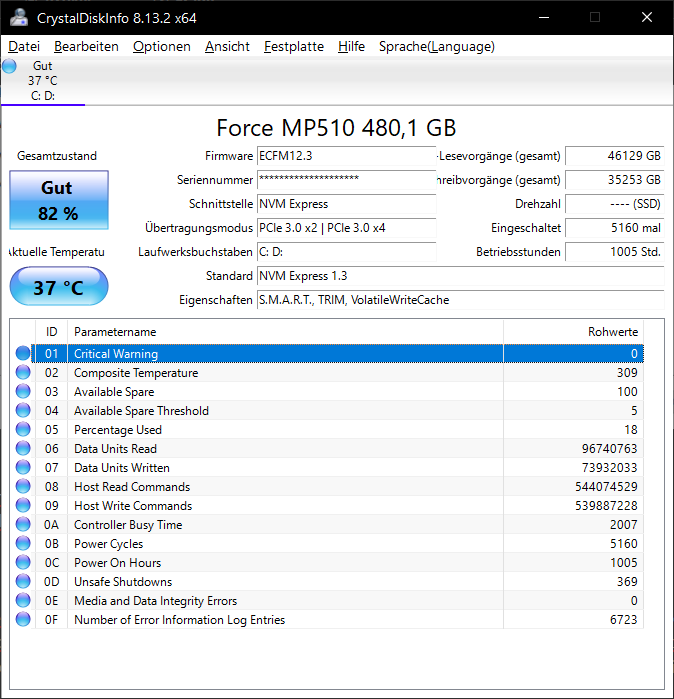Click the ID cell 0B
Viewport: 674px width, 699px height.
(51, 544)
